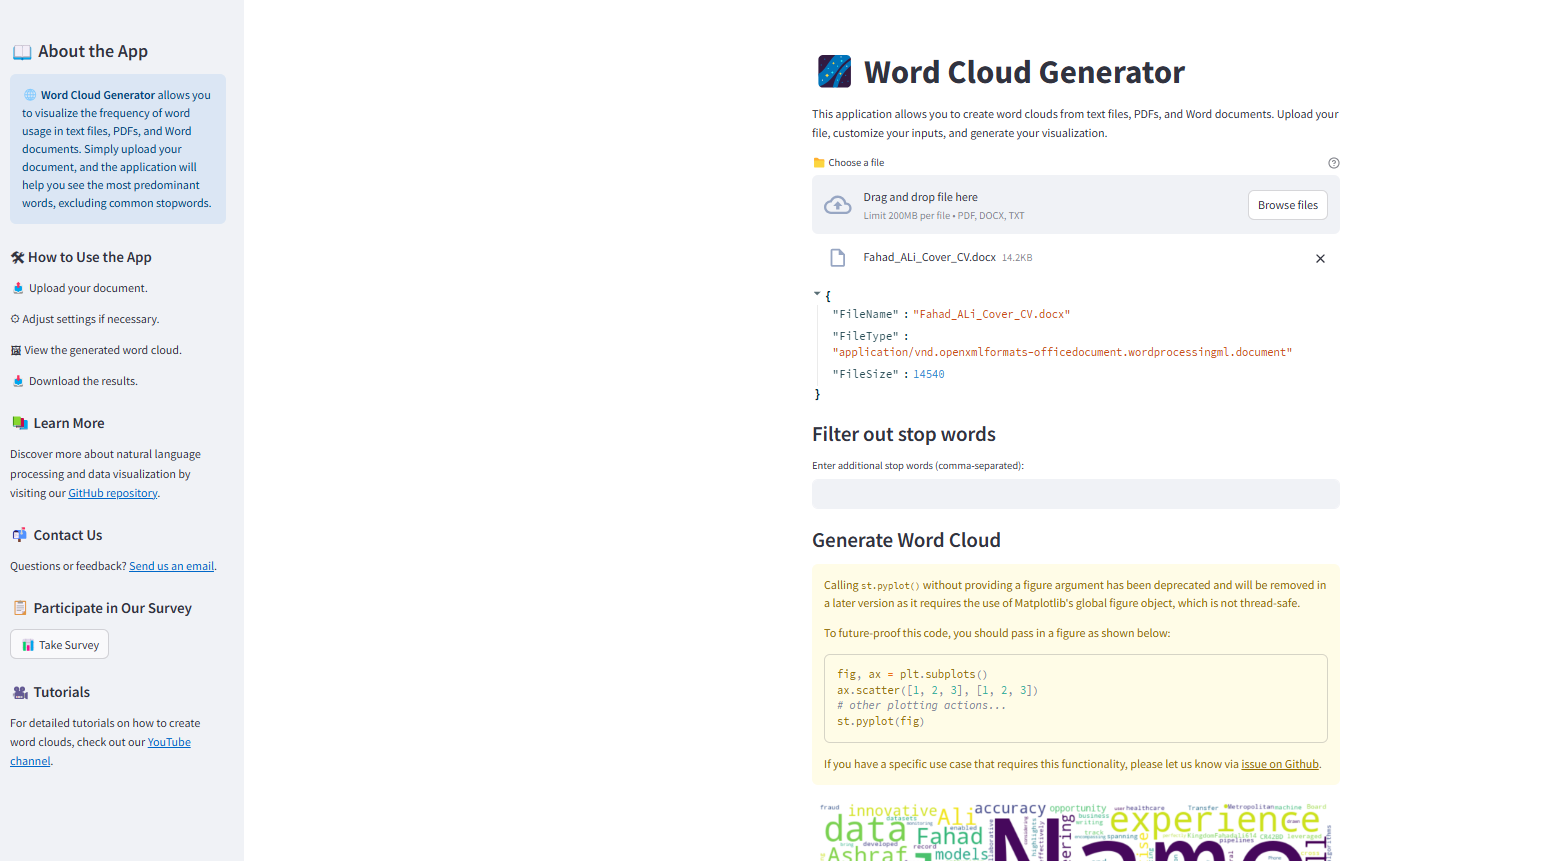The image size is (1544, 861).
Task: Click the help question mark icon
Action: click(x=1333, y=163)
